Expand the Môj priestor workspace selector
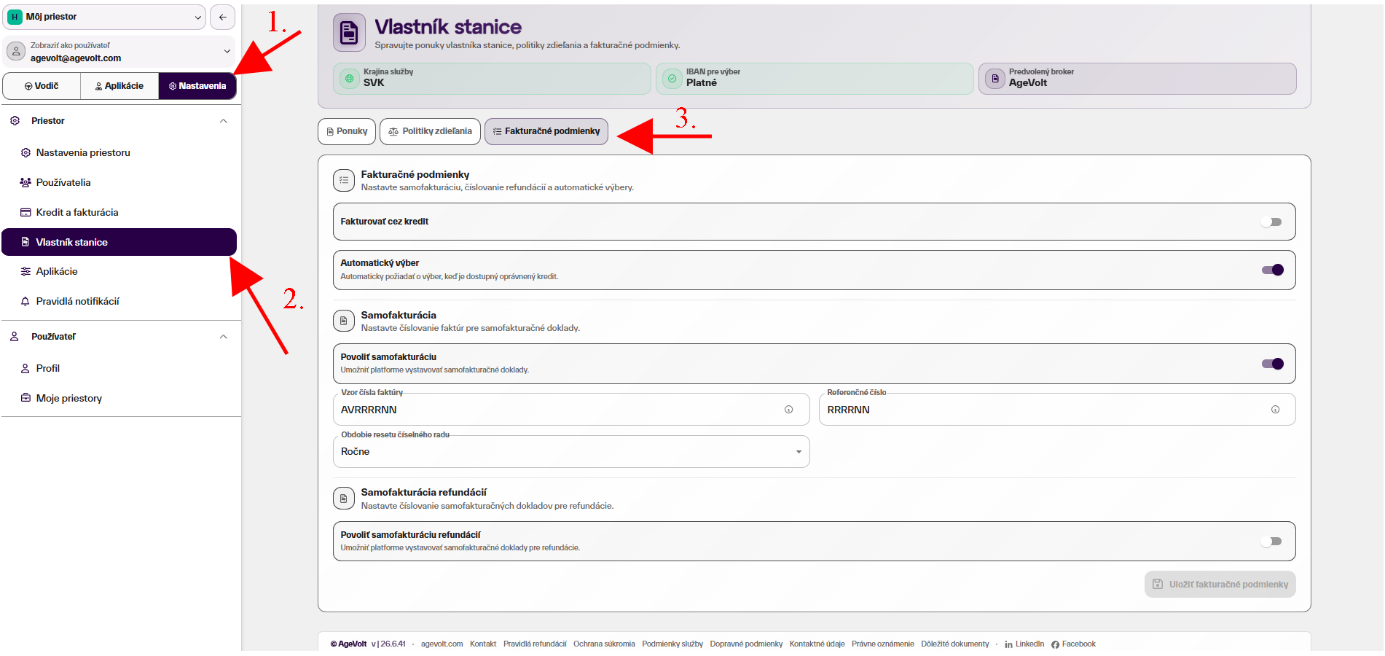 click(104, 17)
